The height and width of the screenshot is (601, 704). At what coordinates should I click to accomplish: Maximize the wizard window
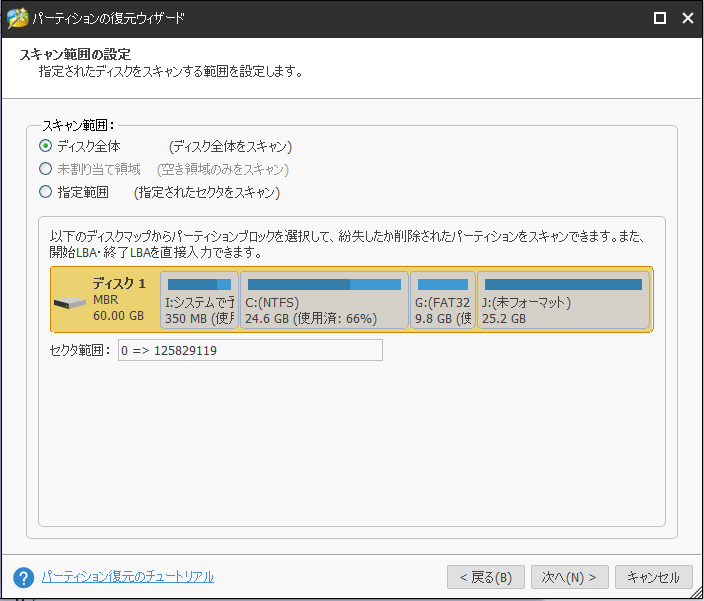[x=659, y=18]
